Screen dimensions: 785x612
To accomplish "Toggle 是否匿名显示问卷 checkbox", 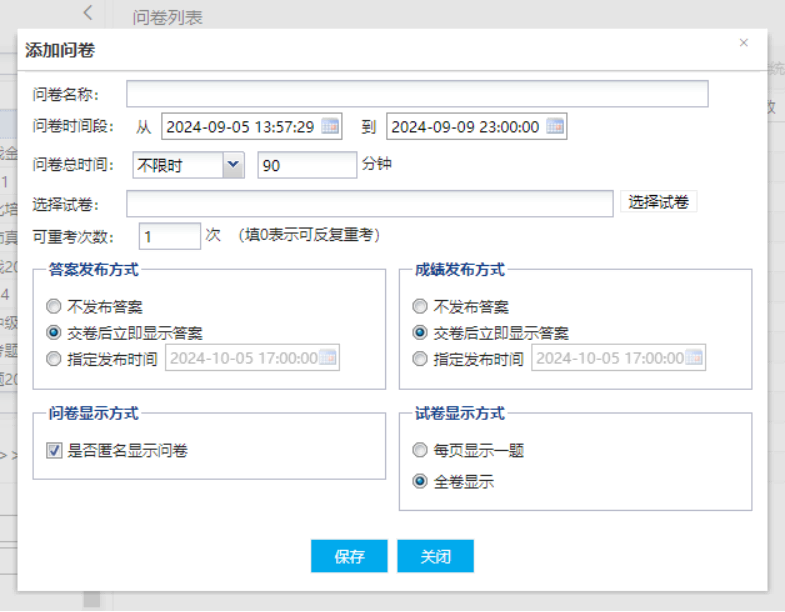I will coord(54,451).
